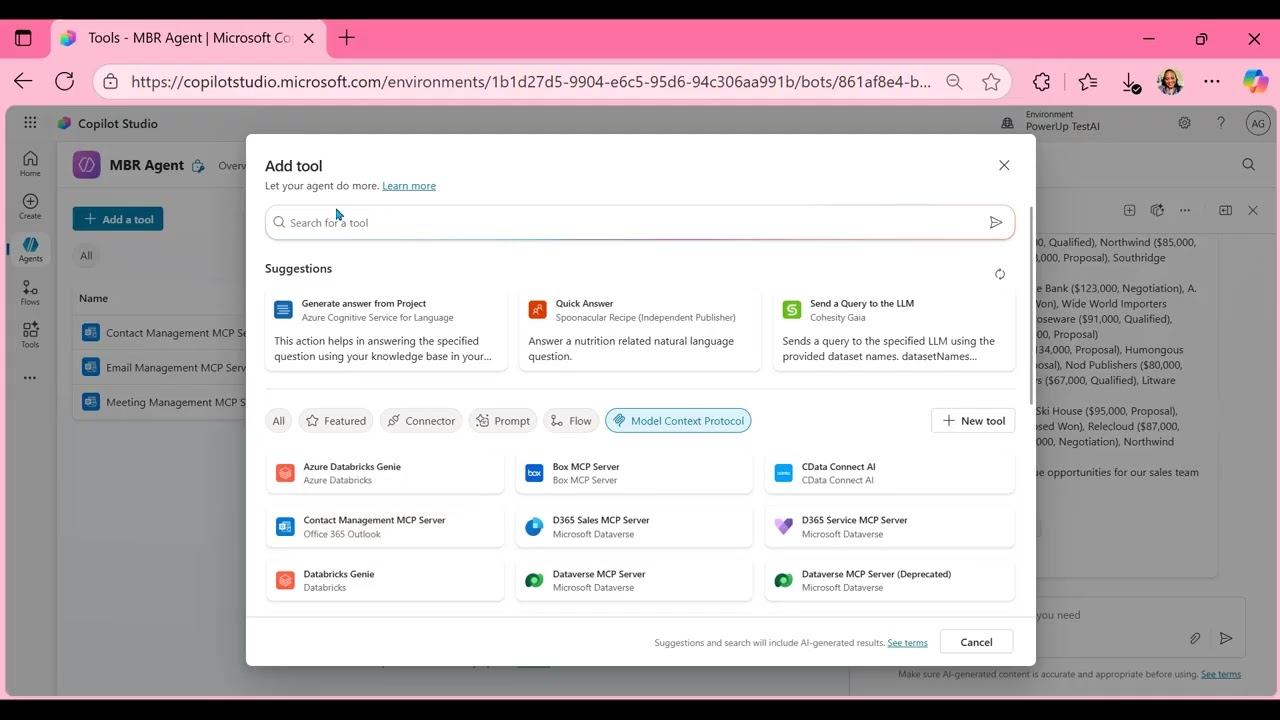
Task: Choose Box MCP Server tool
Action: pyautogui.click(x=634, y=473)
